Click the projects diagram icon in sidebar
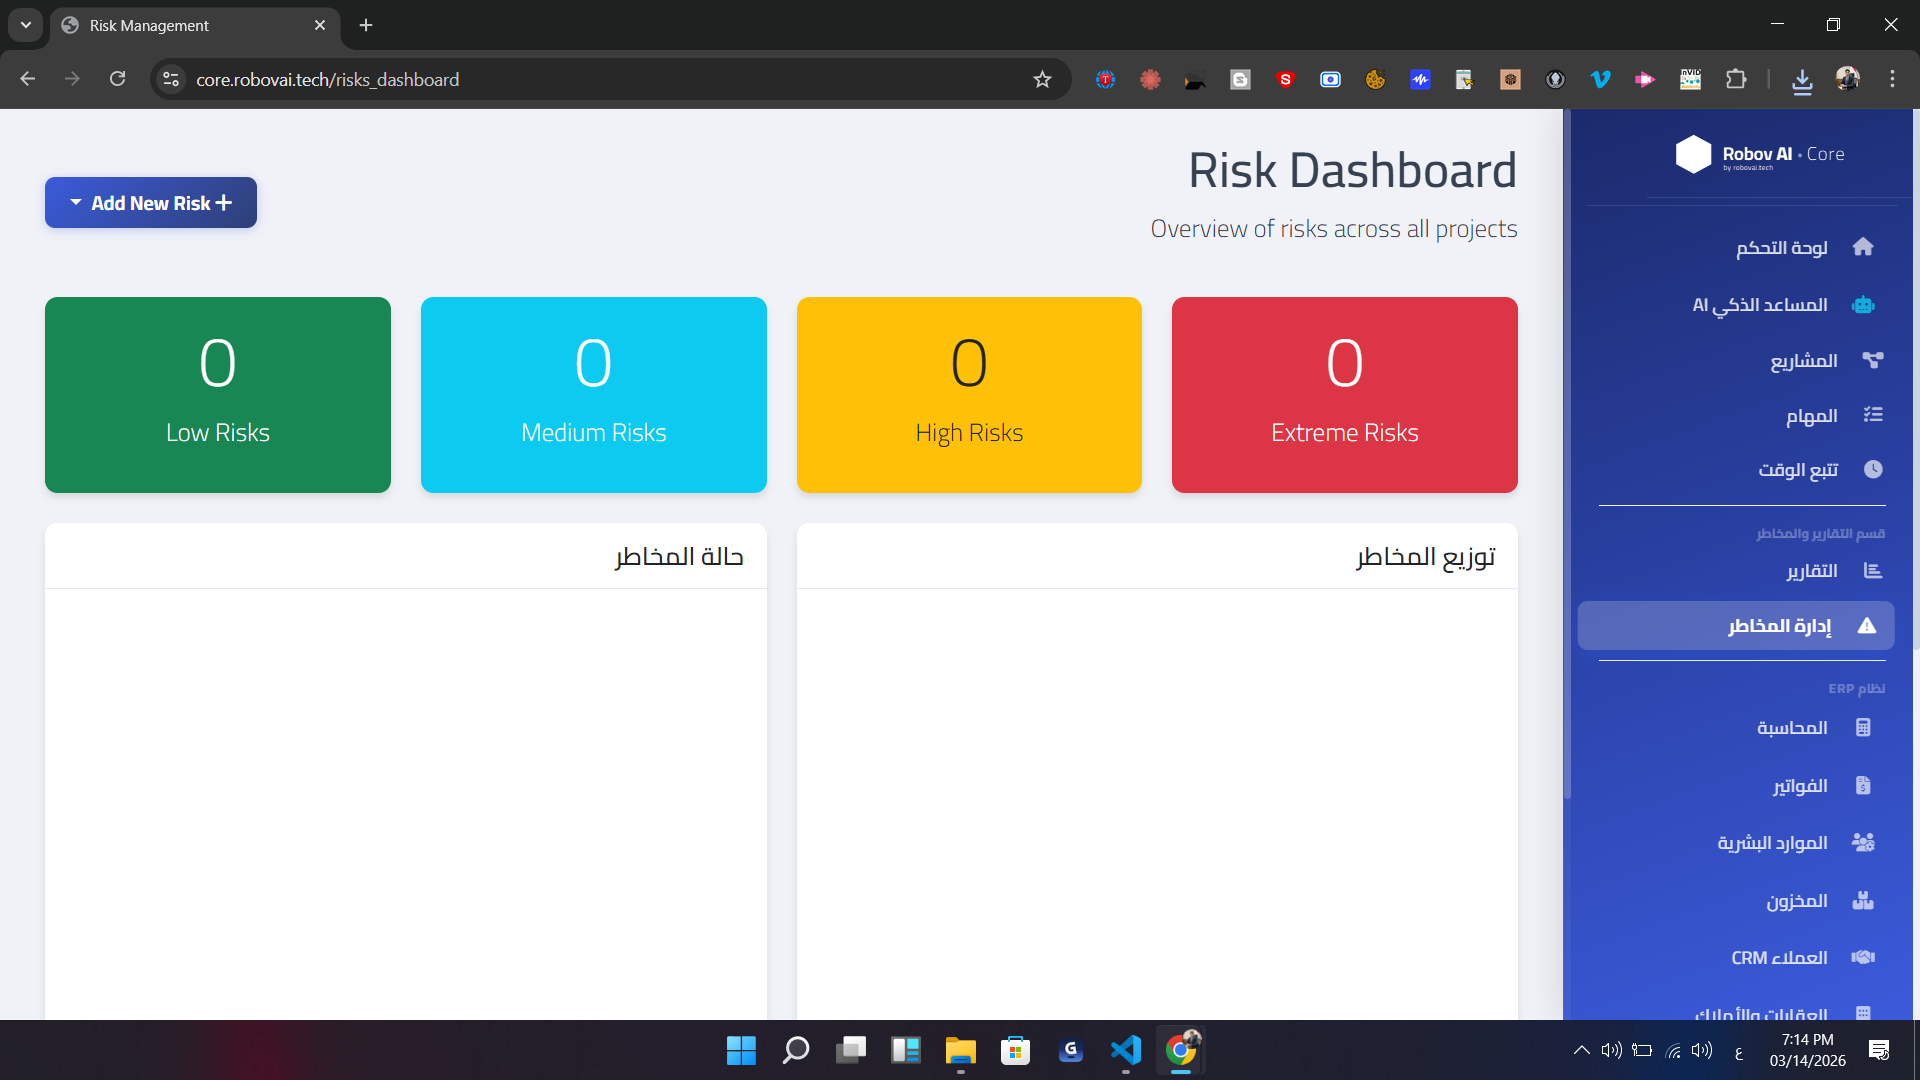The width and height of the screenshot is (1920, 1080). 1872,360
